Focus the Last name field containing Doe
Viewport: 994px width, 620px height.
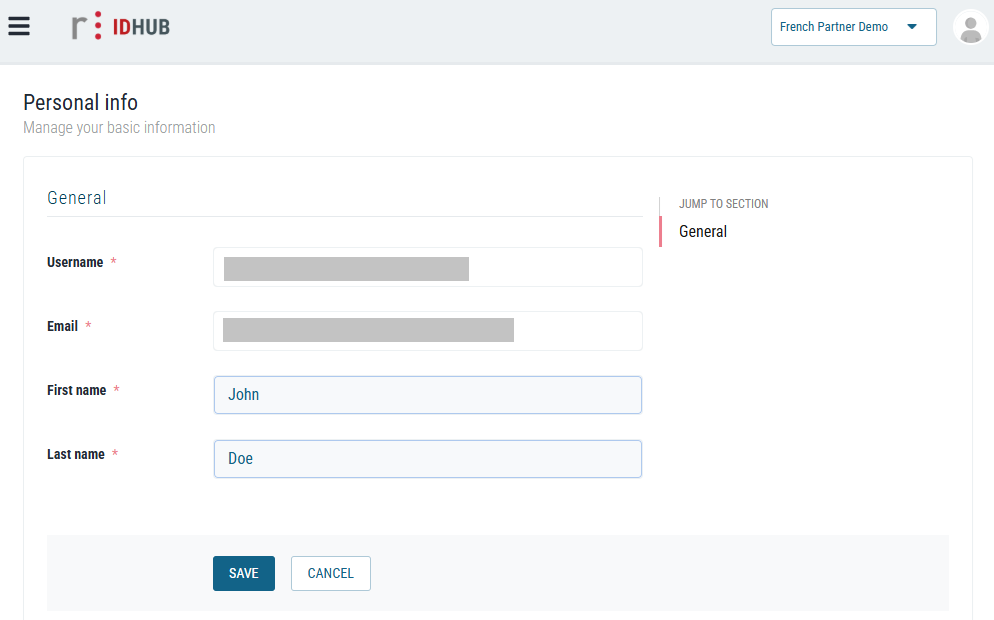tap(427, 459)
